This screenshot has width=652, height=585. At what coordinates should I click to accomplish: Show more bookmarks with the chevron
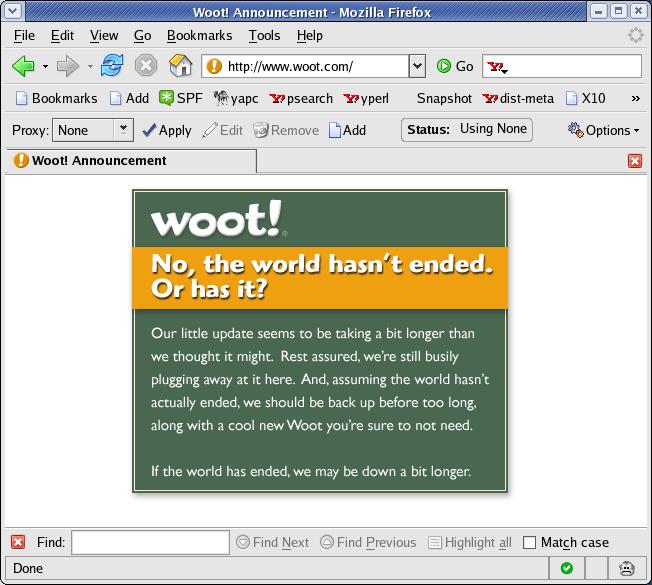click(x=635, y=98)
